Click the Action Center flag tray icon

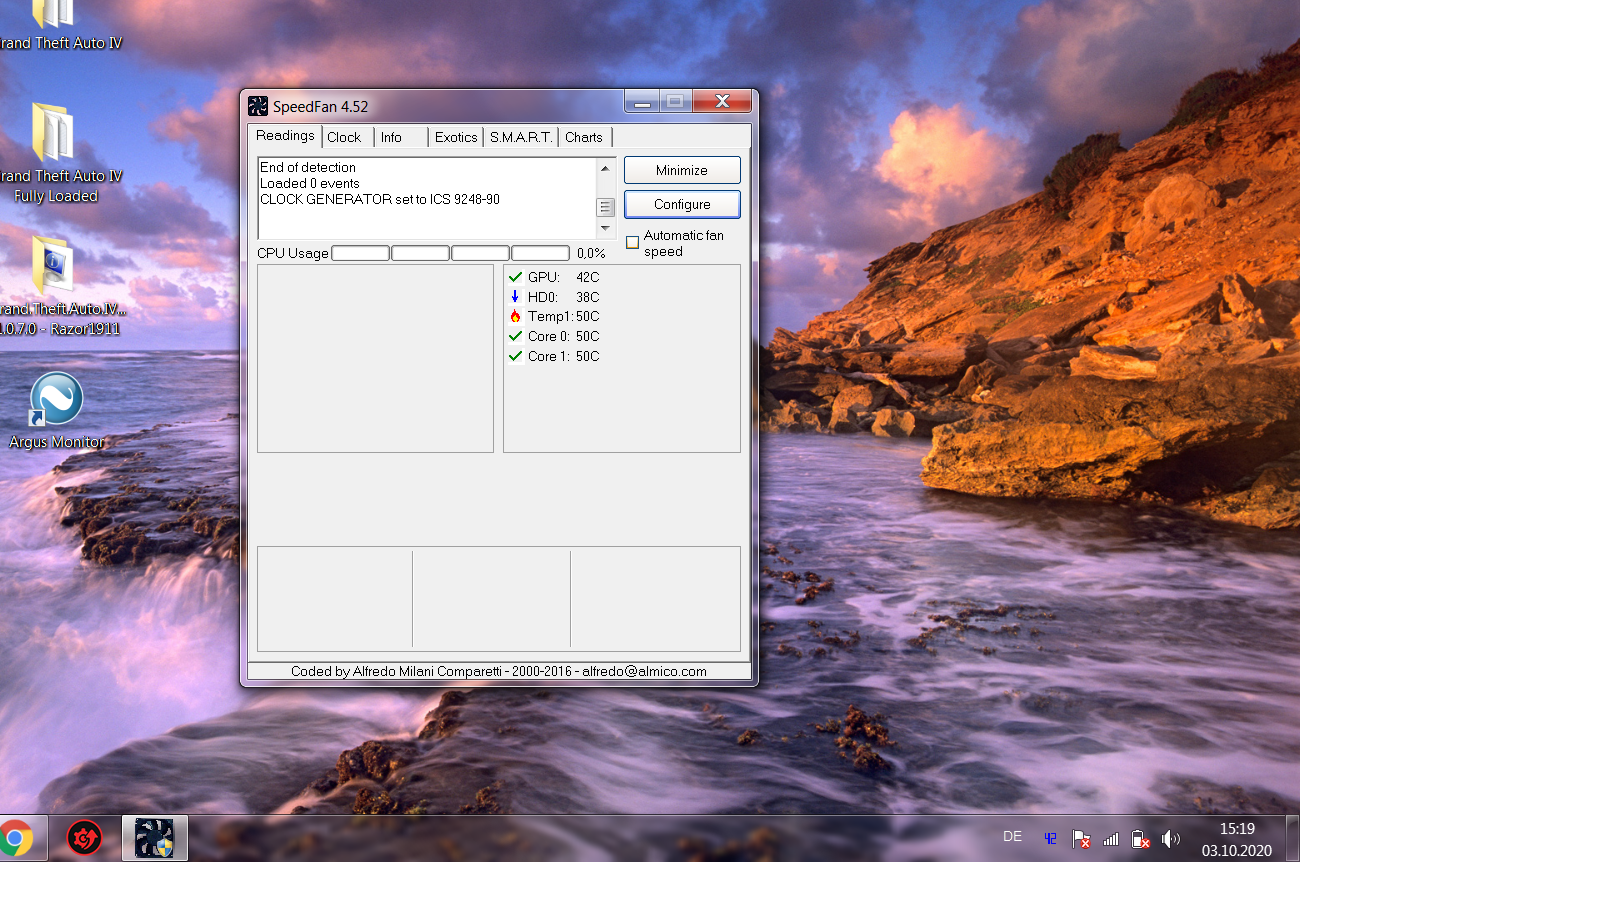pyautogui.click(x=1081, y=839)
